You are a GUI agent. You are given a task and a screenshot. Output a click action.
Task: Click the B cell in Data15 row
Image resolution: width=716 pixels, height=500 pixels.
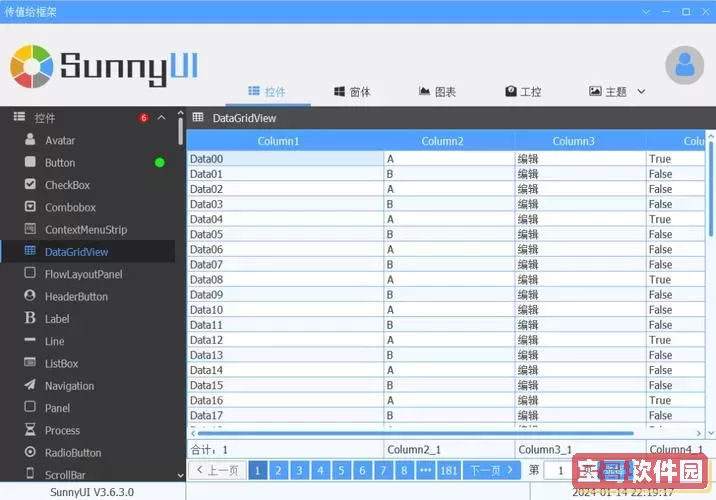click(449, 385)
